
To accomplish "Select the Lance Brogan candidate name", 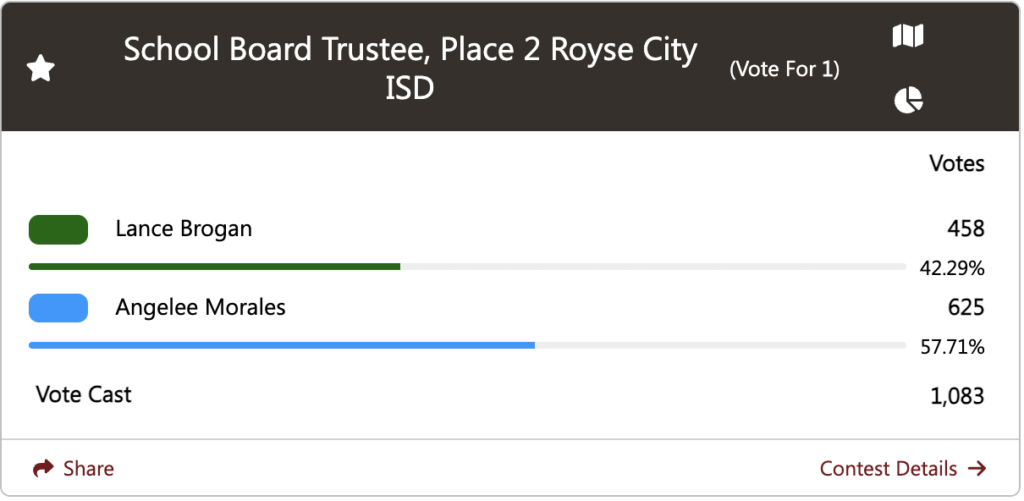I will [x=184, y=229].
